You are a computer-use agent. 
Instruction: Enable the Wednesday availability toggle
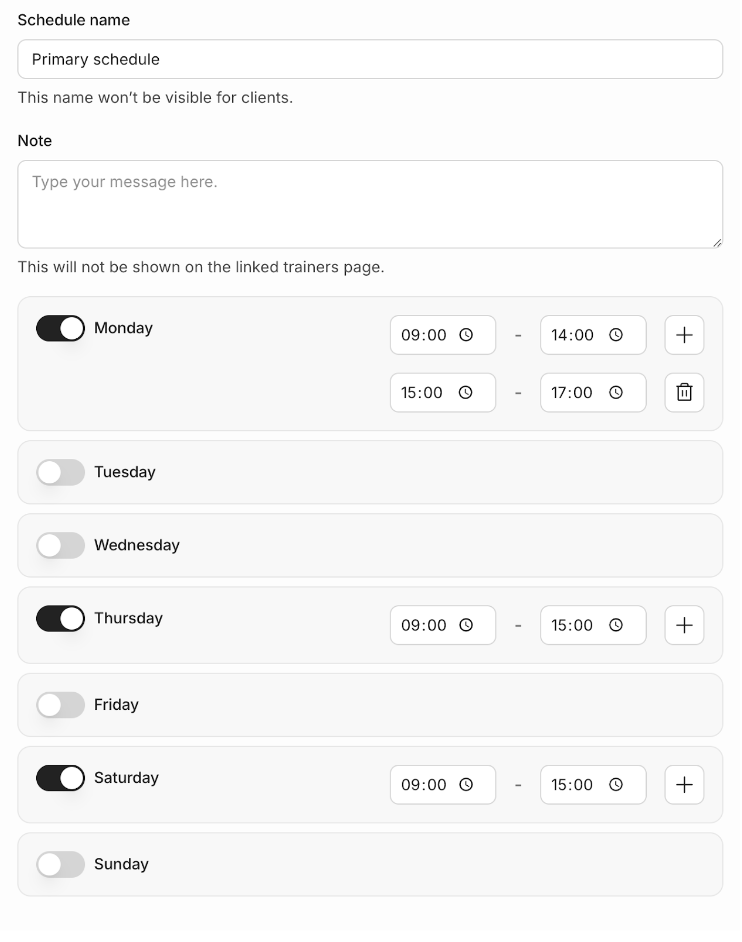coord(60,545)
